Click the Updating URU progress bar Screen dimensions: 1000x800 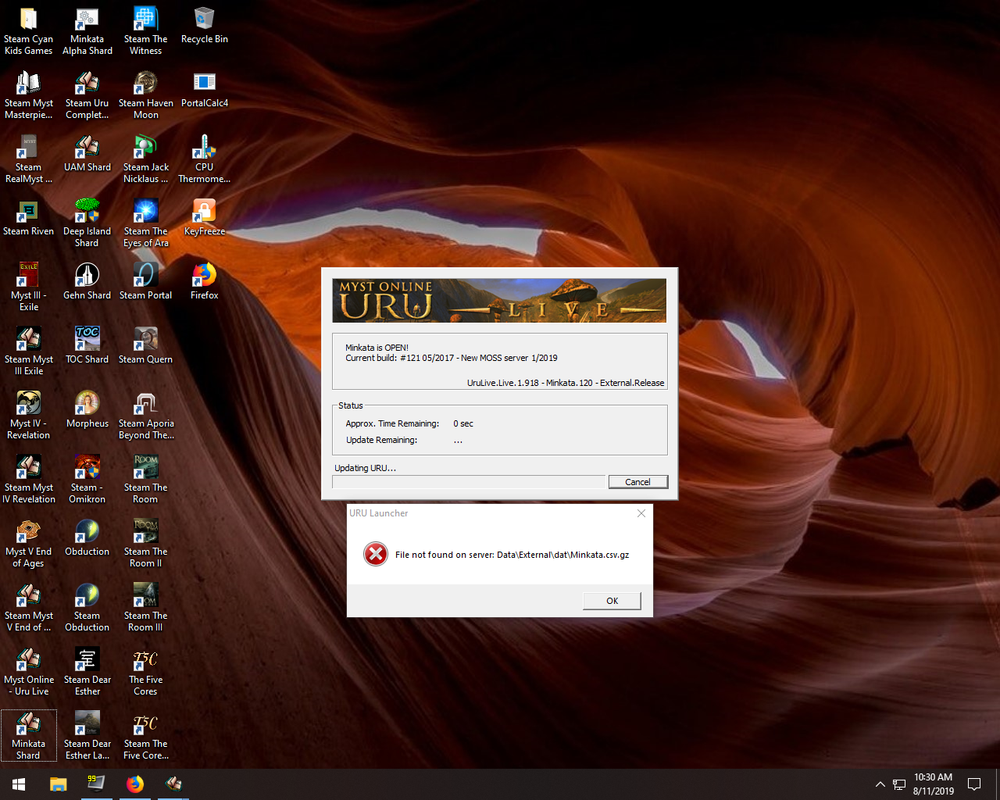click(468, 482)
